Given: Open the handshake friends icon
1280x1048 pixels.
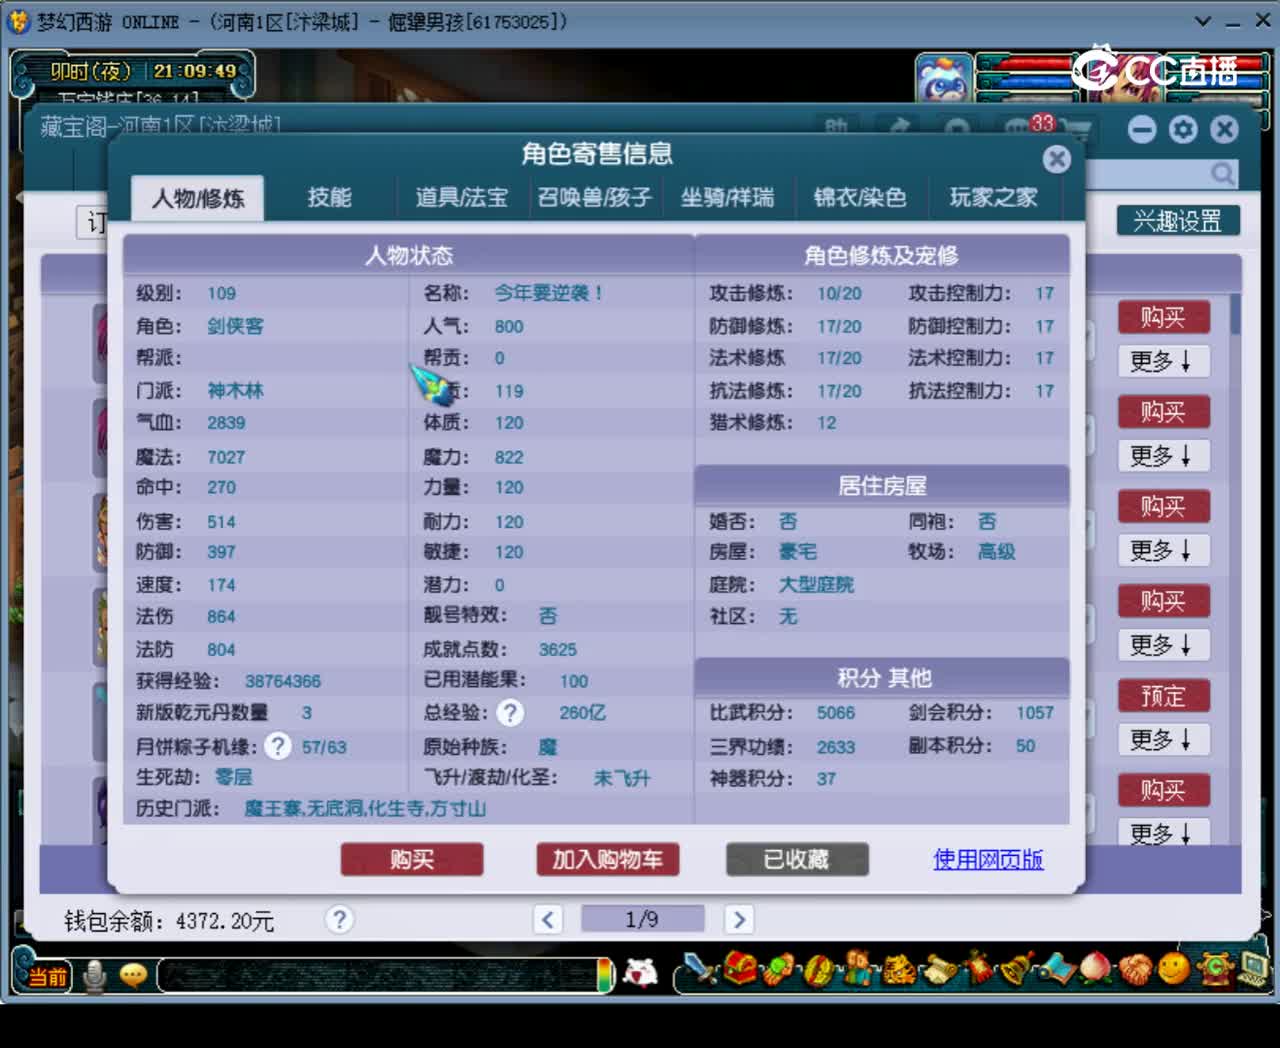Looking at the screenshot, I should coord(1135,968).
